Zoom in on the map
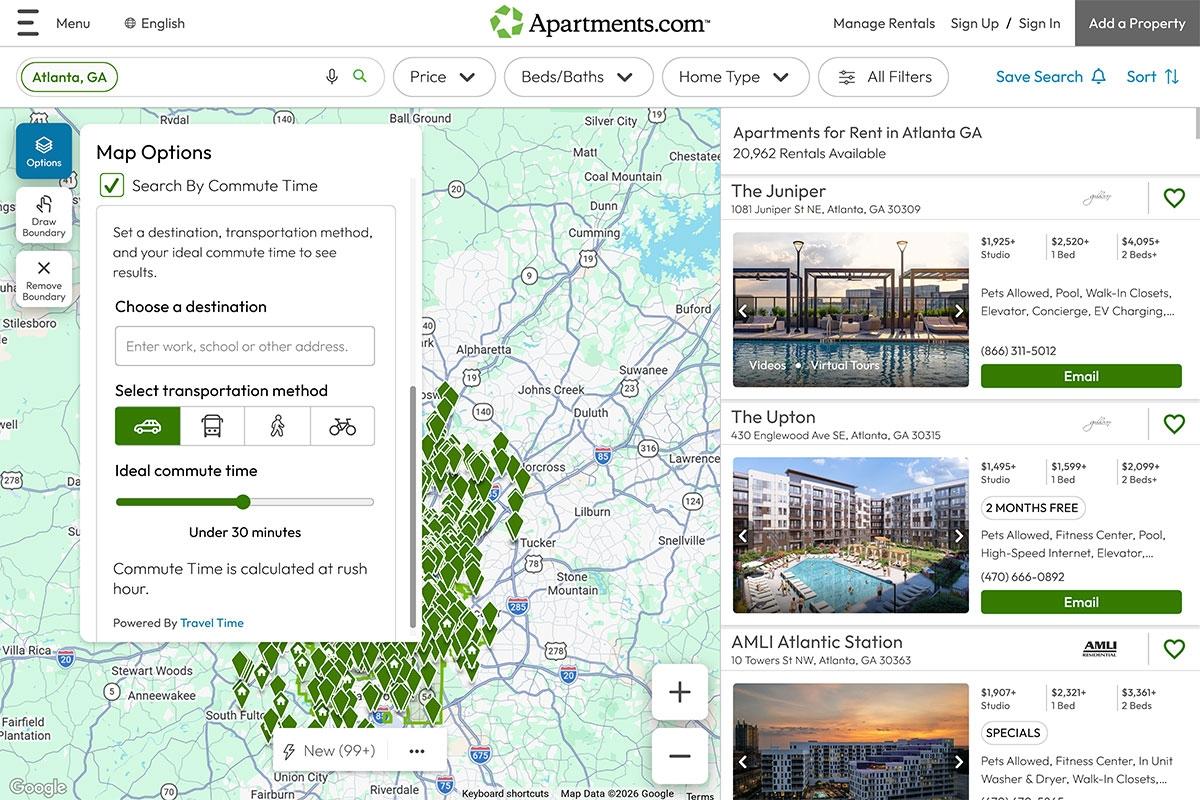Viewport: 1200px width, 800px height. click(x=679, y=691)
